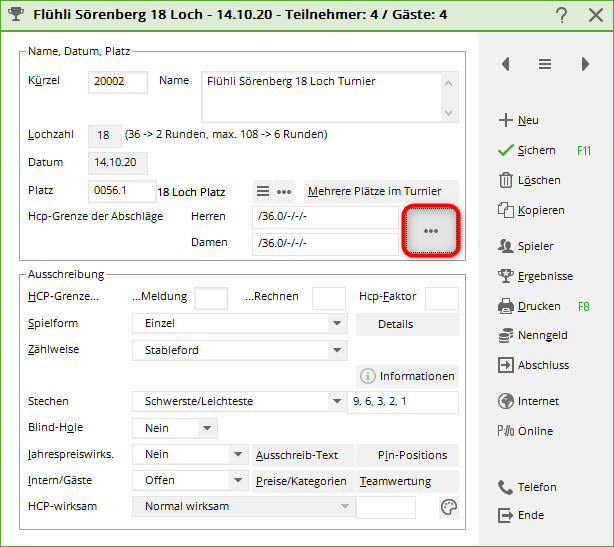Open the hamburger list menu at top
Viewport: 614px width, 547px height.
(x=545, y=64)
